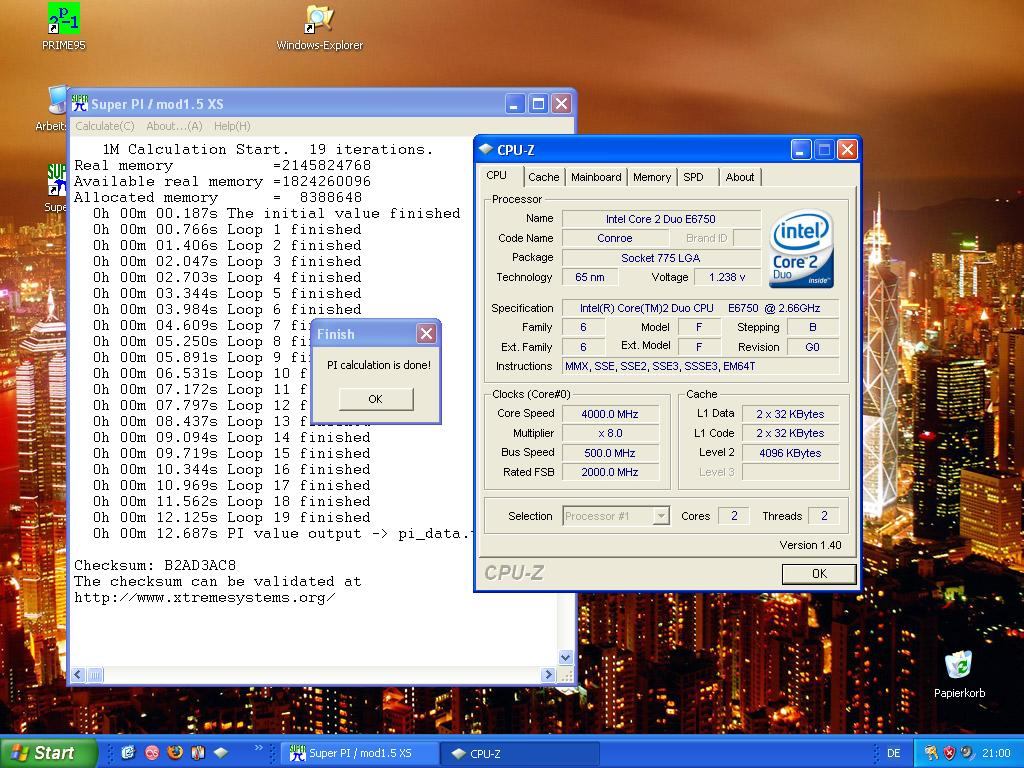
Task: Click the Revision value 'G0'
Action: [x=812, y=347]
